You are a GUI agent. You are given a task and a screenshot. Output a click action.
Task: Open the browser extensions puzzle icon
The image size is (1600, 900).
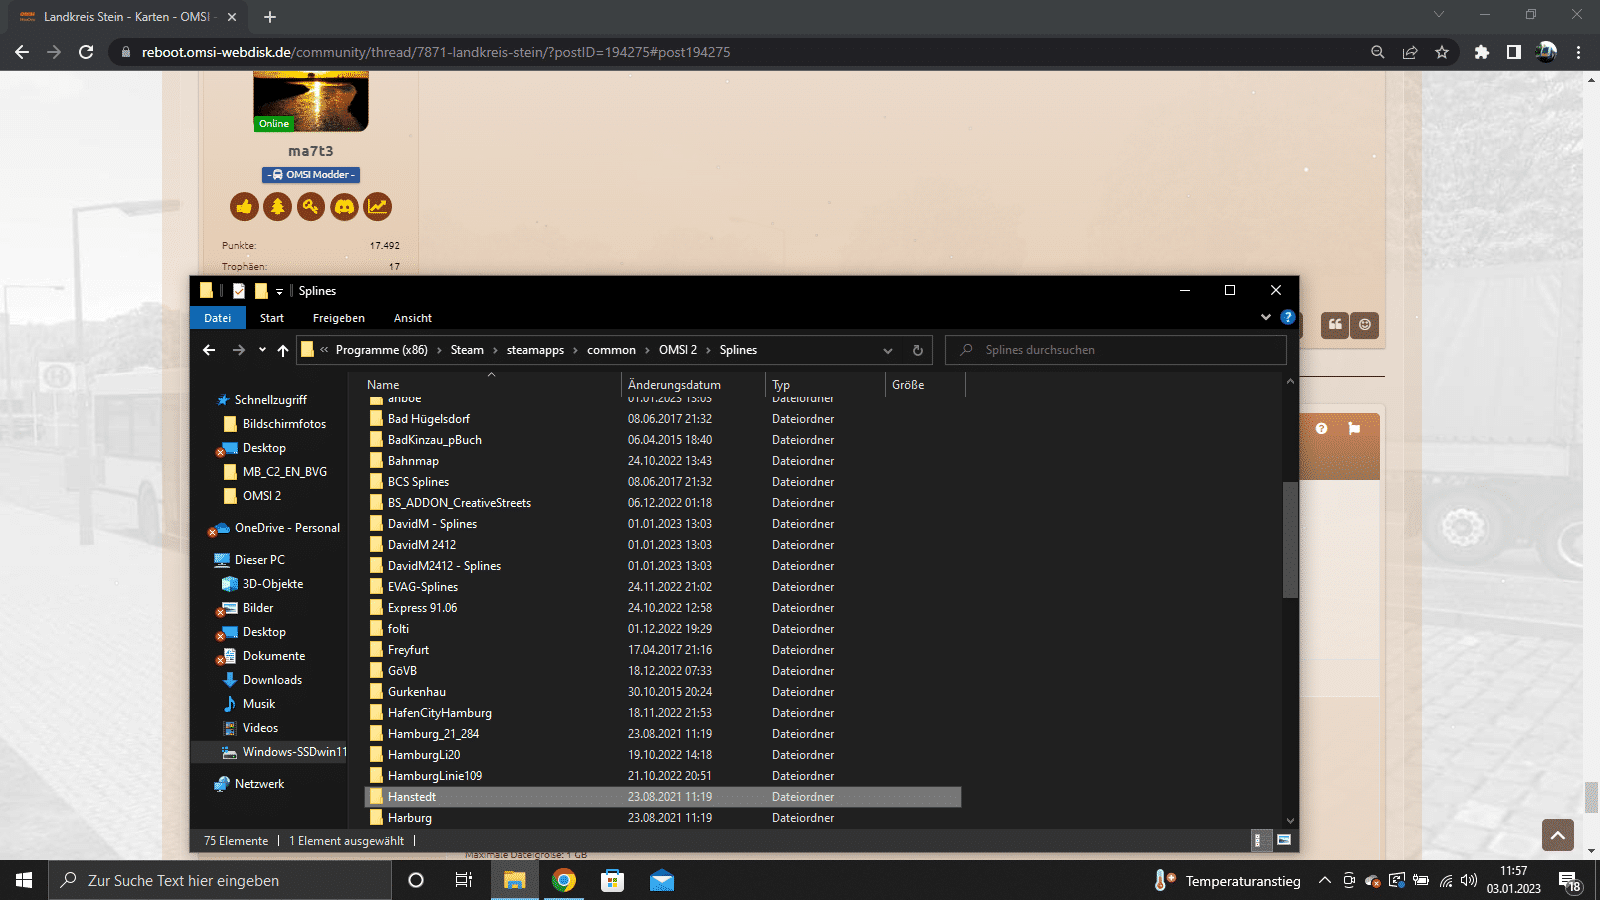click(1481, 52)
